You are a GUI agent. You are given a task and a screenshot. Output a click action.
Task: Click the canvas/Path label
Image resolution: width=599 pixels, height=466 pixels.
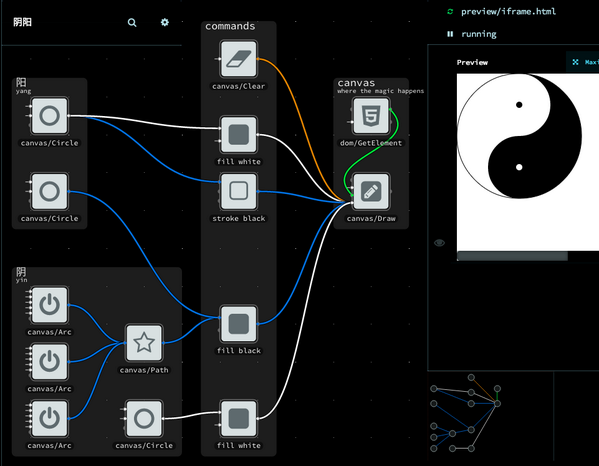pos(144,370)
